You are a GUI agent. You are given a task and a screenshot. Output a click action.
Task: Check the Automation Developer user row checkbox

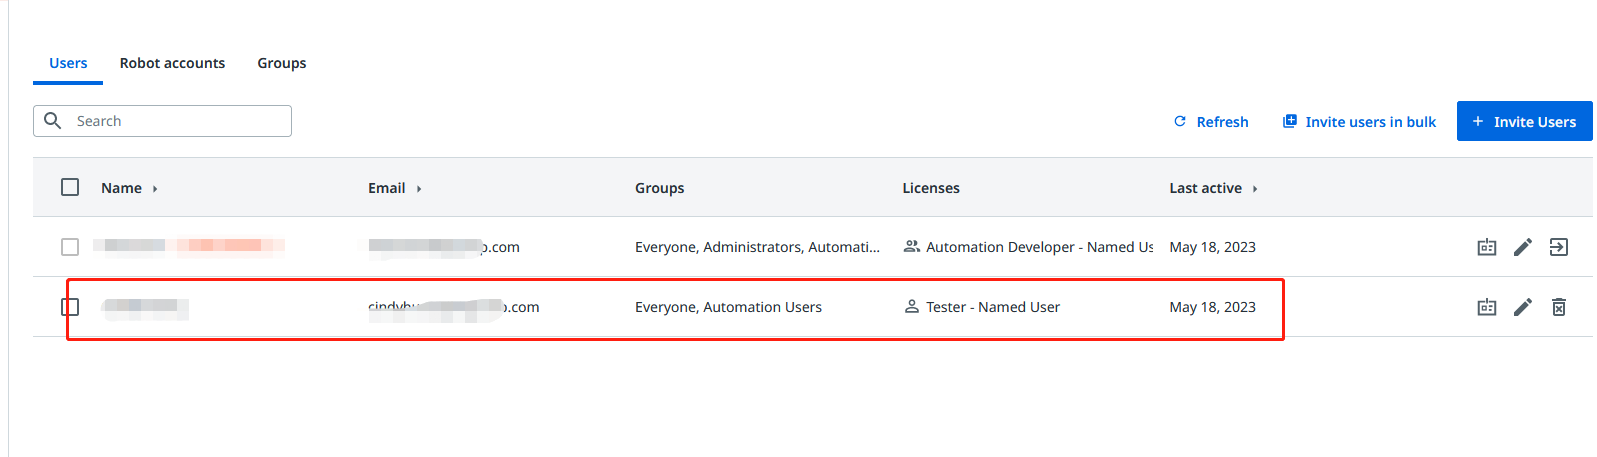pos(70,247)
